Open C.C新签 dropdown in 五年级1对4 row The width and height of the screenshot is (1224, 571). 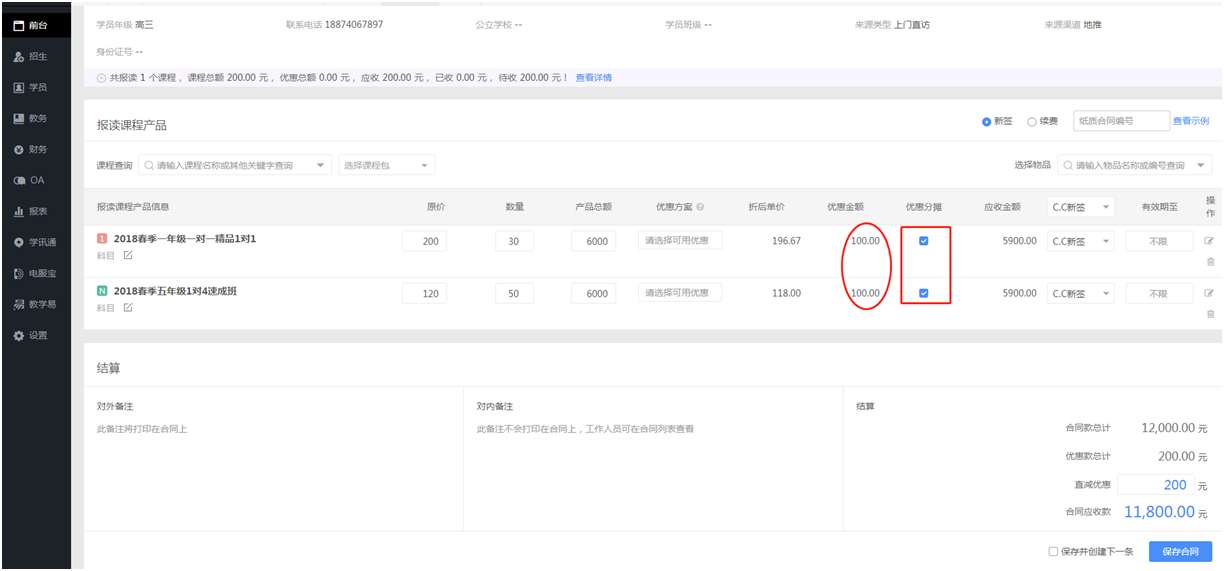click(x=1081, y=293)
